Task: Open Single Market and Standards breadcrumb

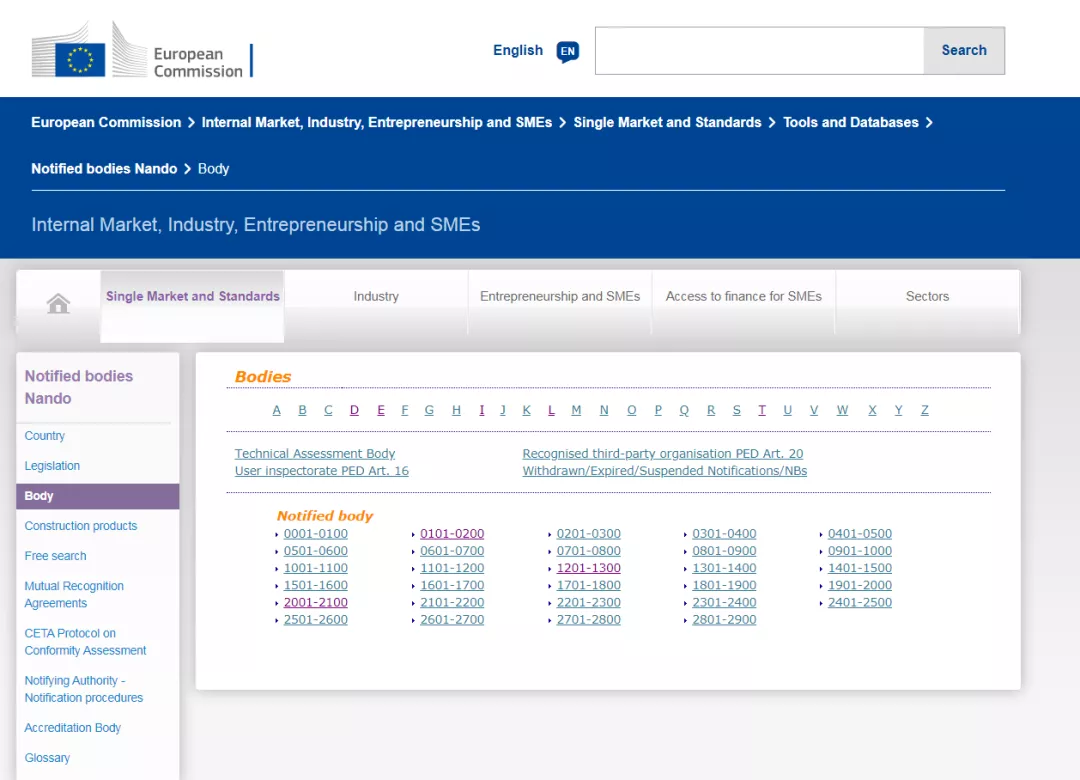Action: 667,122
